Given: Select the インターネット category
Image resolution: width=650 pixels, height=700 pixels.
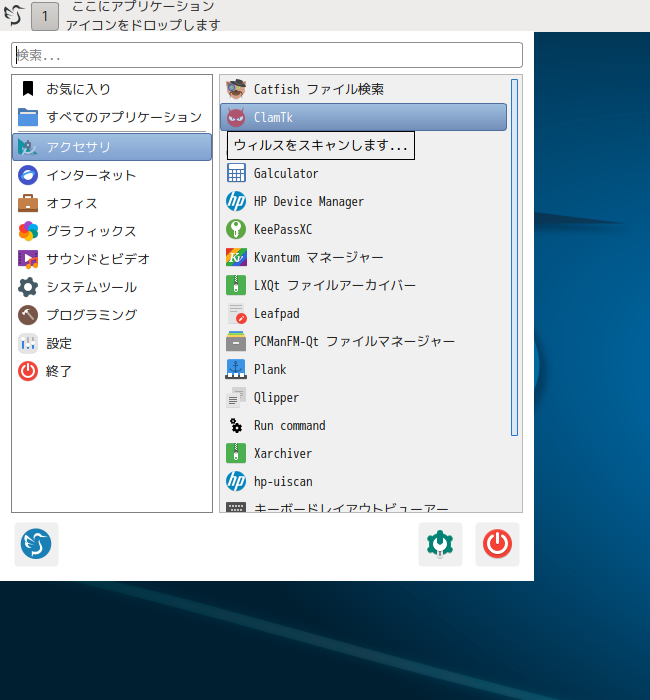Looking at the screenshot, I should tap(112, 175).
